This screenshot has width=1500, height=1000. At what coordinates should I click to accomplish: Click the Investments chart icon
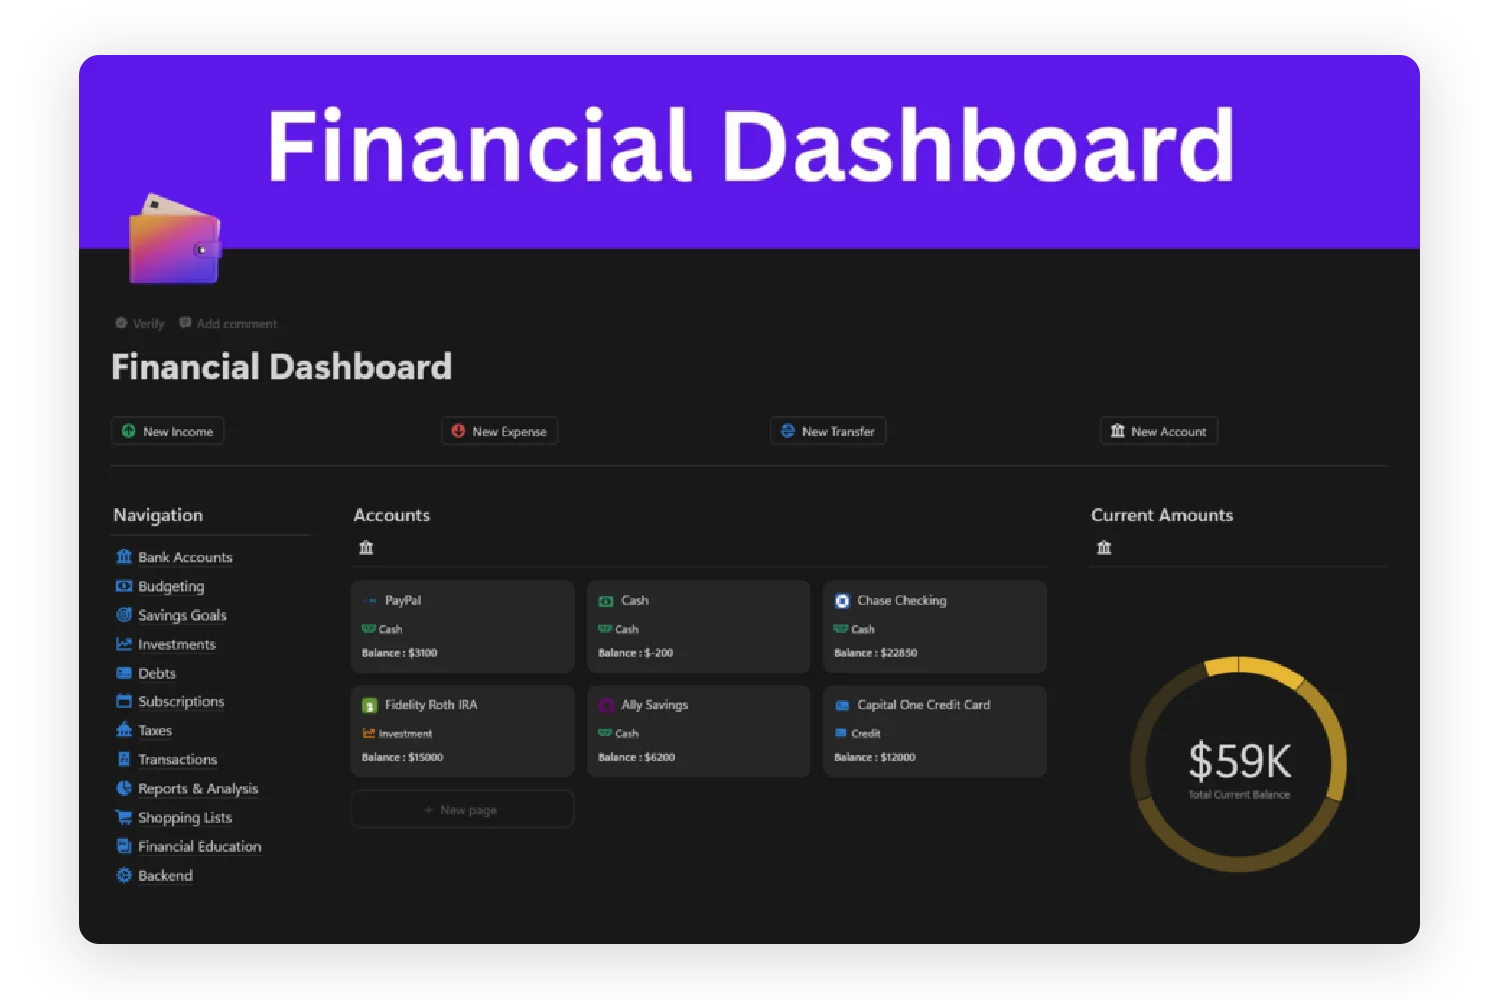coord(124,643)
